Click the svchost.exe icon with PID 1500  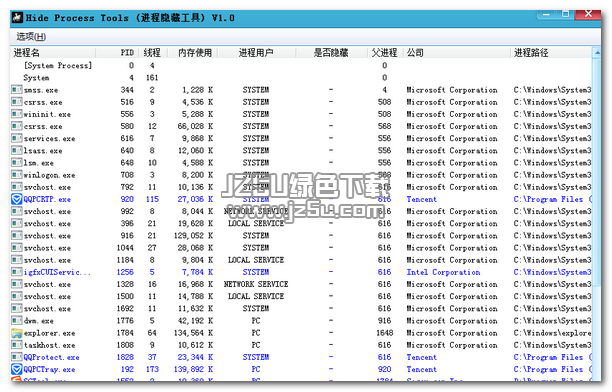click(x=17, y=296)
